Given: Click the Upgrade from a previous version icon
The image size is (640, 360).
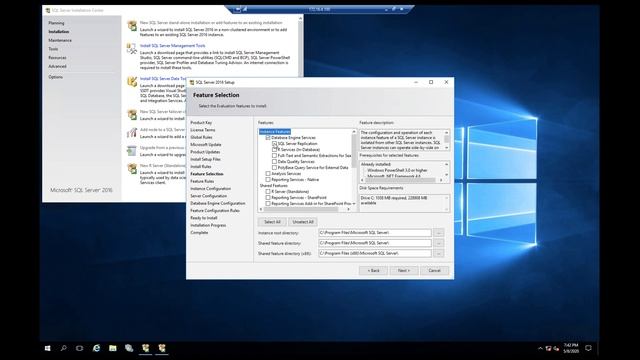Looking at the screenshot, I should click(131, 151).
